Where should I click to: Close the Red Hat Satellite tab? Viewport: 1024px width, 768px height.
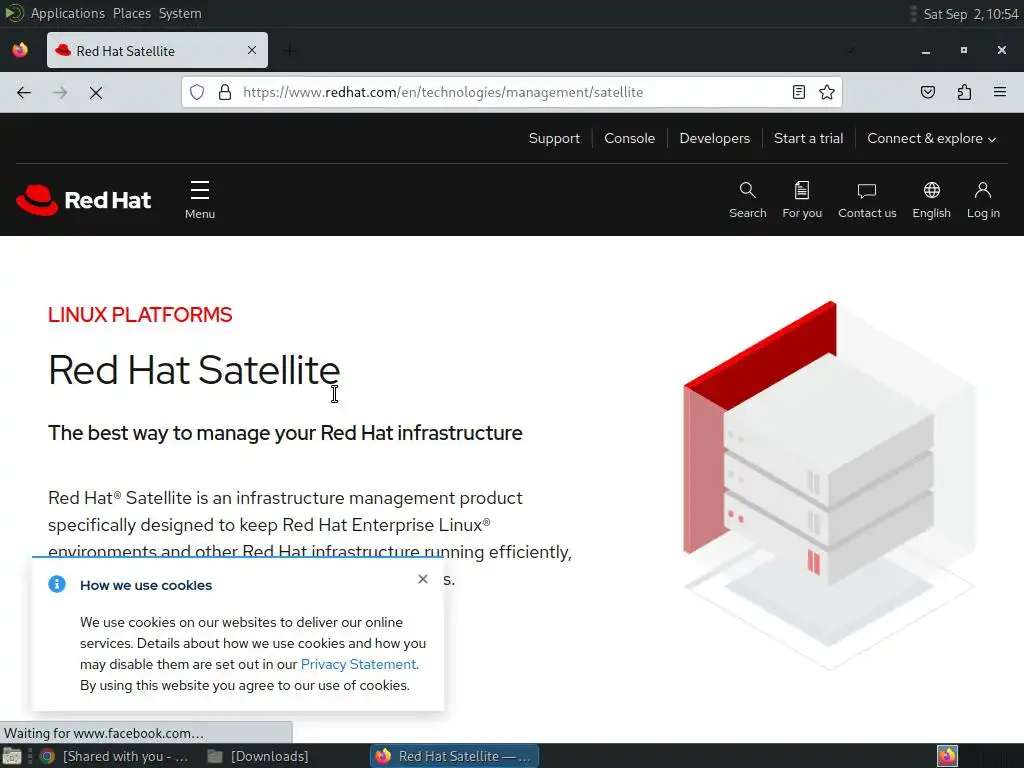(252, 50)
